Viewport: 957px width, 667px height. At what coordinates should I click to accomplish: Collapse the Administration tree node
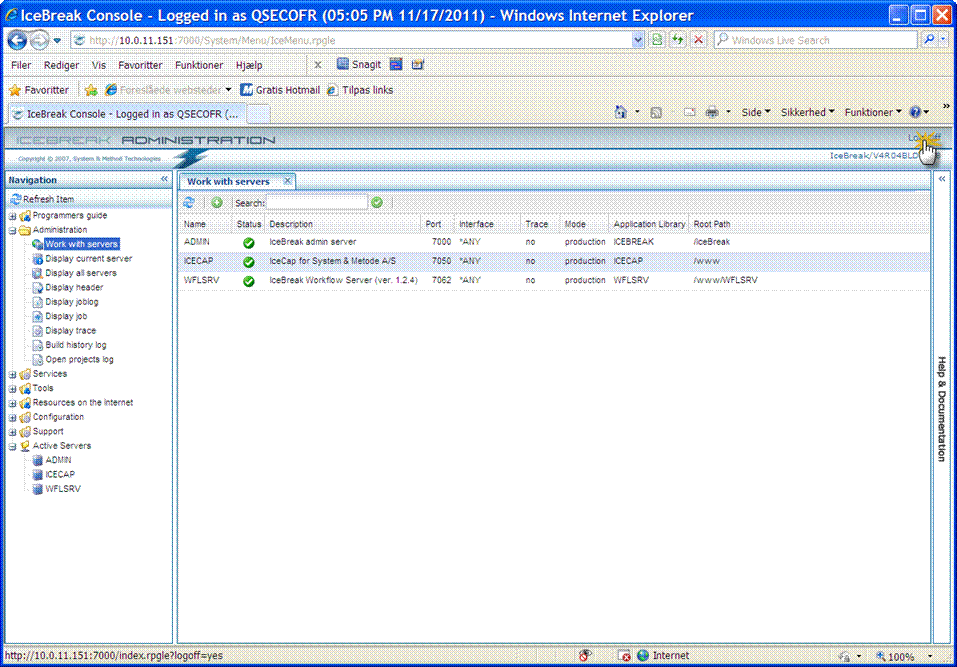(12, 230)
